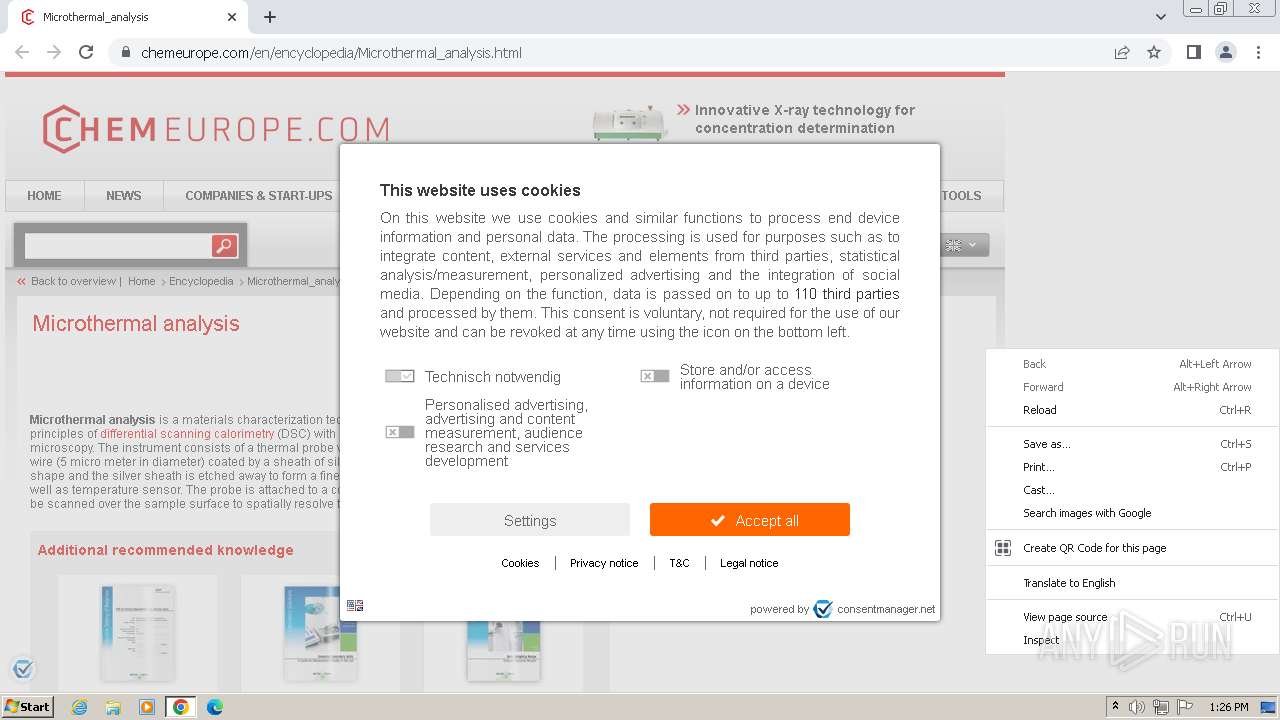Choose Cast... from context menu
1280x720 pixels.
pos(1132,490)
